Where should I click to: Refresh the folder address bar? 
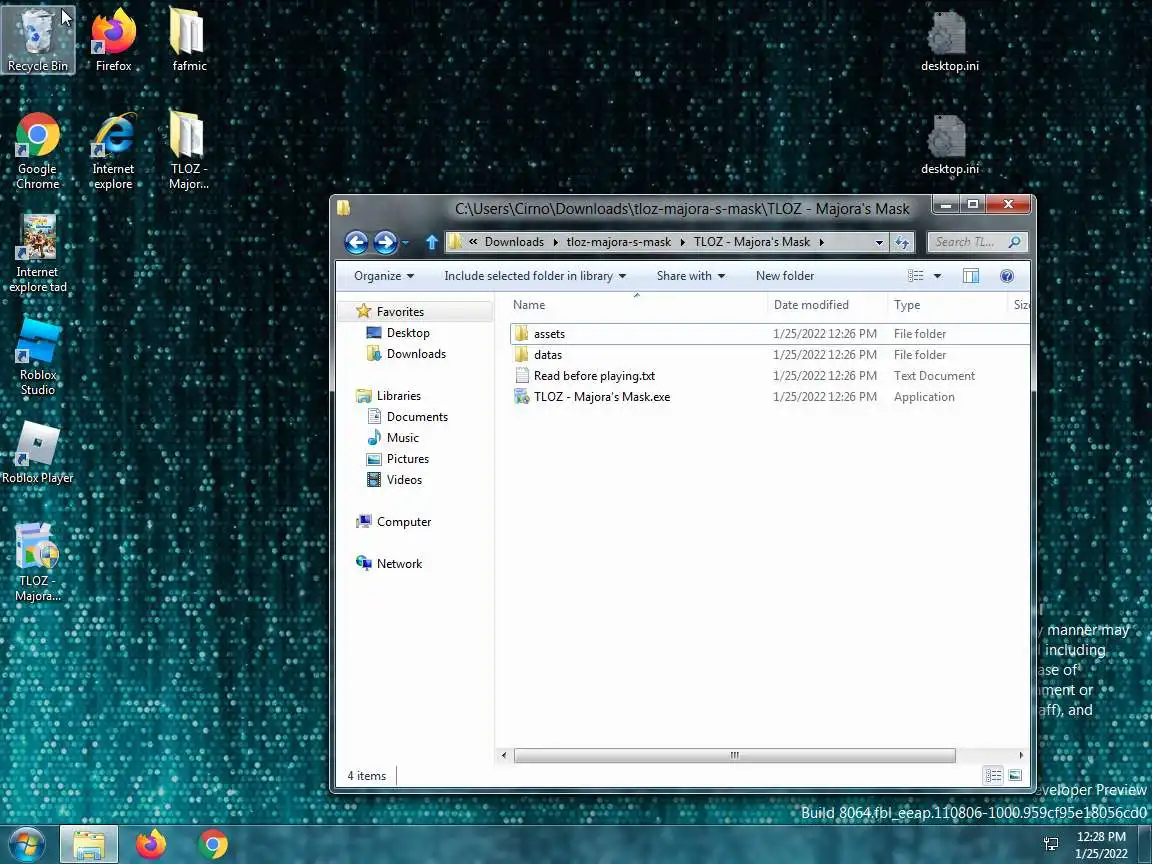[x=901, y=242]
